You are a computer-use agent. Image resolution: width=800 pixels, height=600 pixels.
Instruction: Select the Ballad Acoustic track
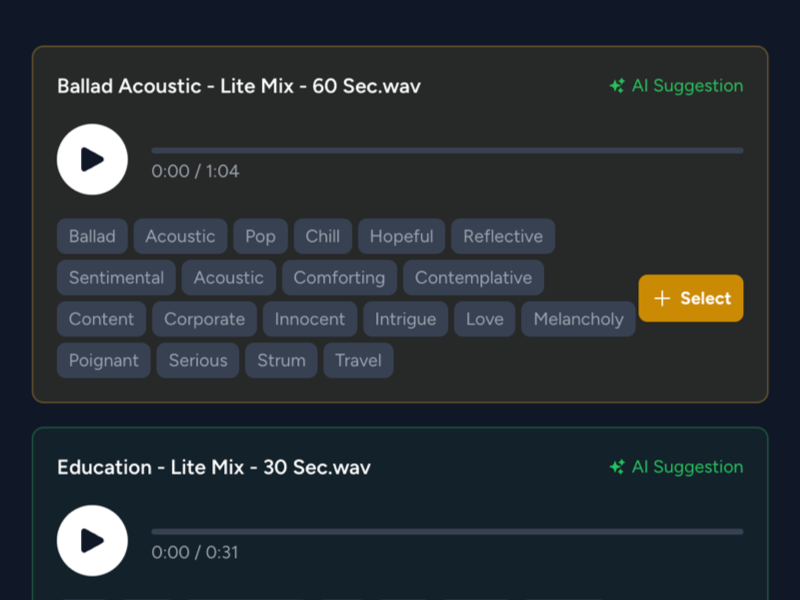(x=691, y=298)
